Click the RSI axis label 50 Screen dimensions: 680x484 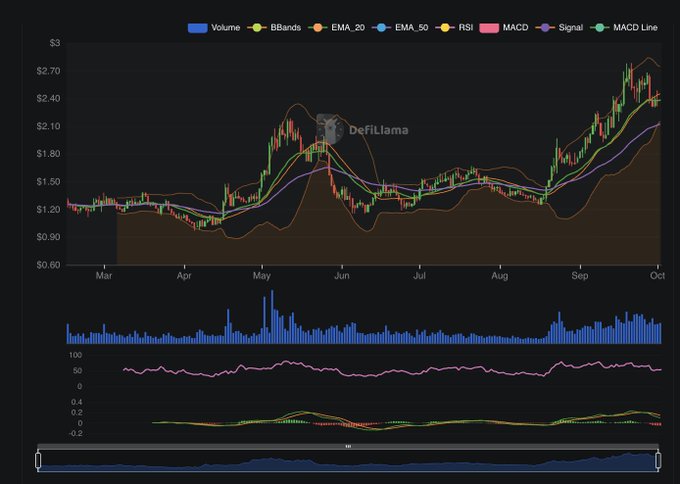tap(78, 371)
